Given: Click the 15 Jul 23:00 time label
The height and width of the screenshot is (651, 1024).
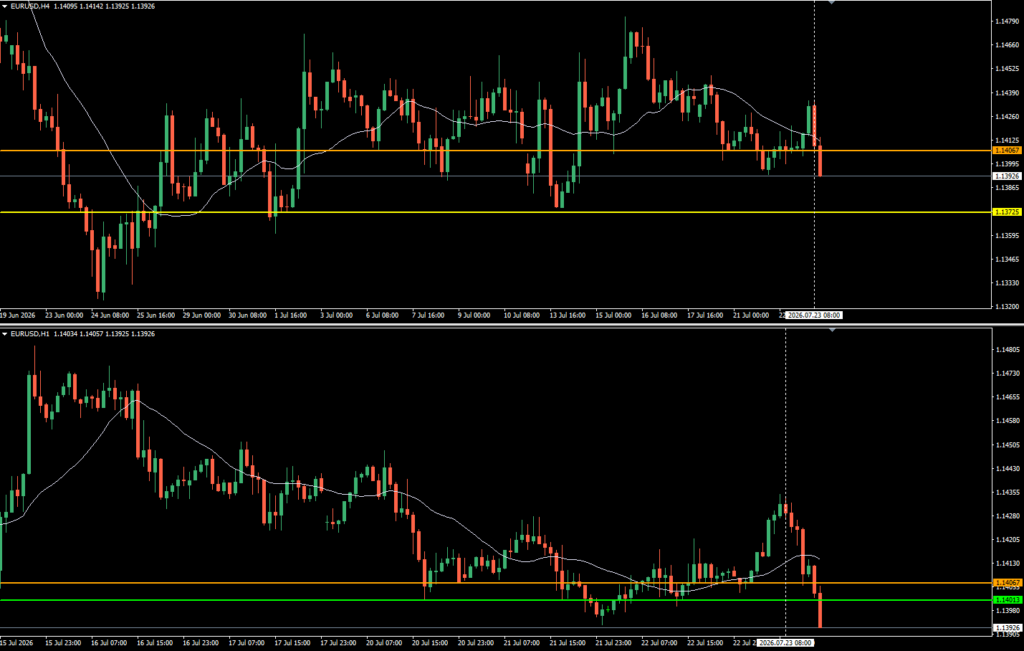Looking at the screenshot, I should tap(64, 643).
